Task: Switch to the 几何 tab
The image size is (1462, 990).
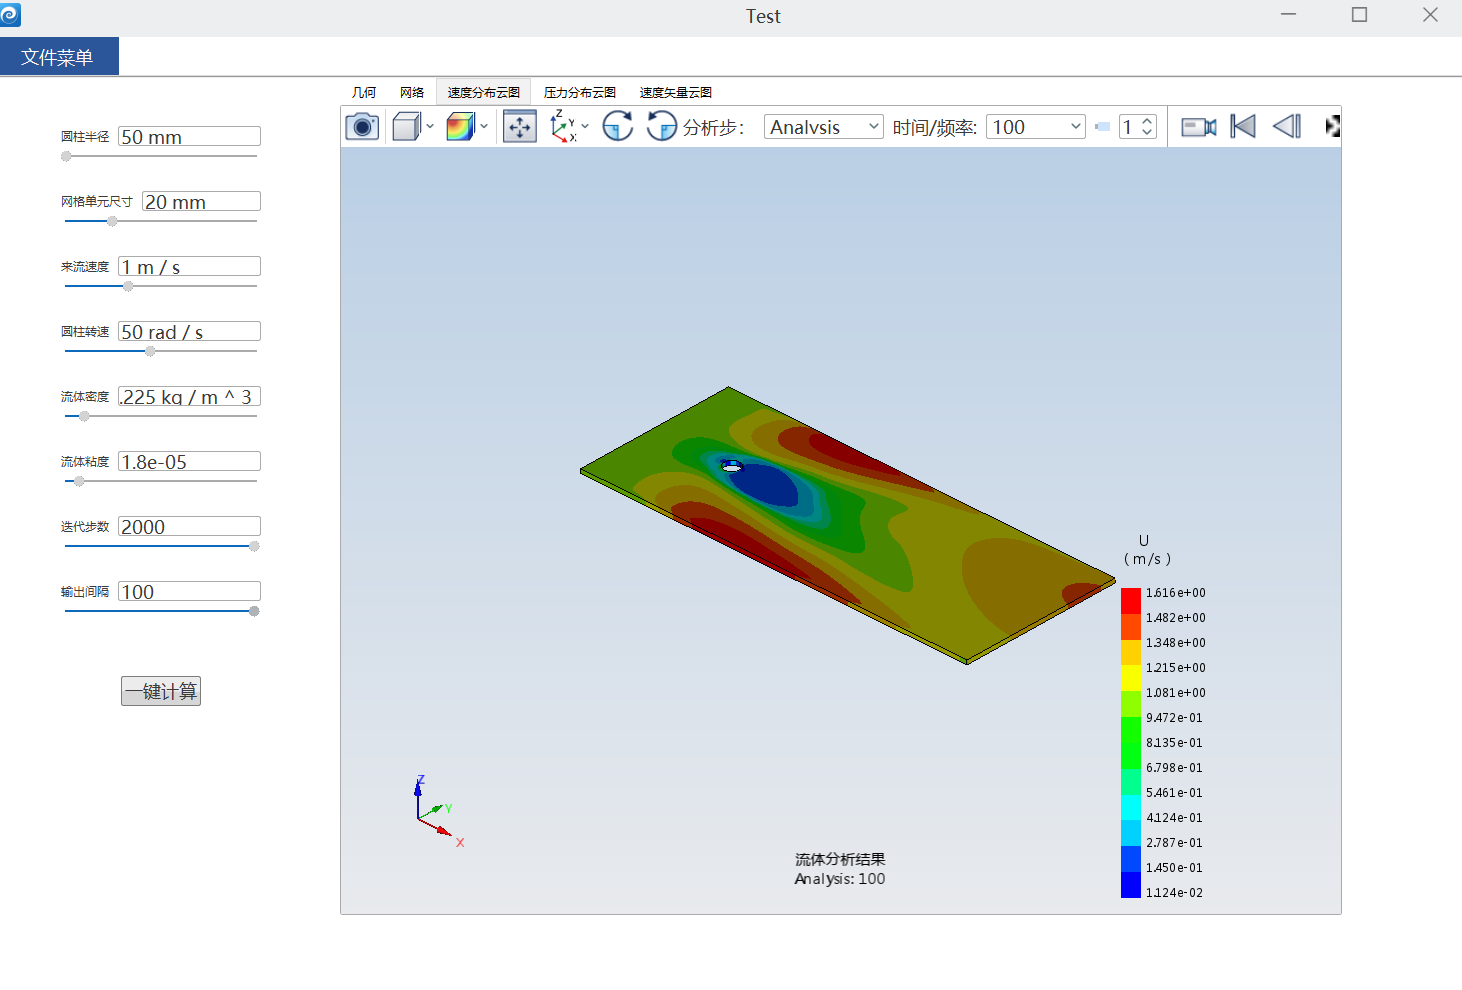Action: pos(364,92)
